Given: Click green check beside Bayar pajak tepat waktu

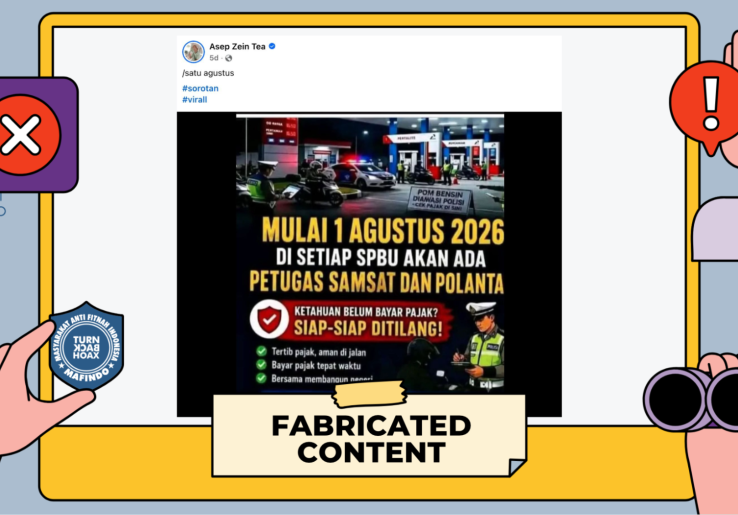Looking at the screenshot, I should point(262,365).
